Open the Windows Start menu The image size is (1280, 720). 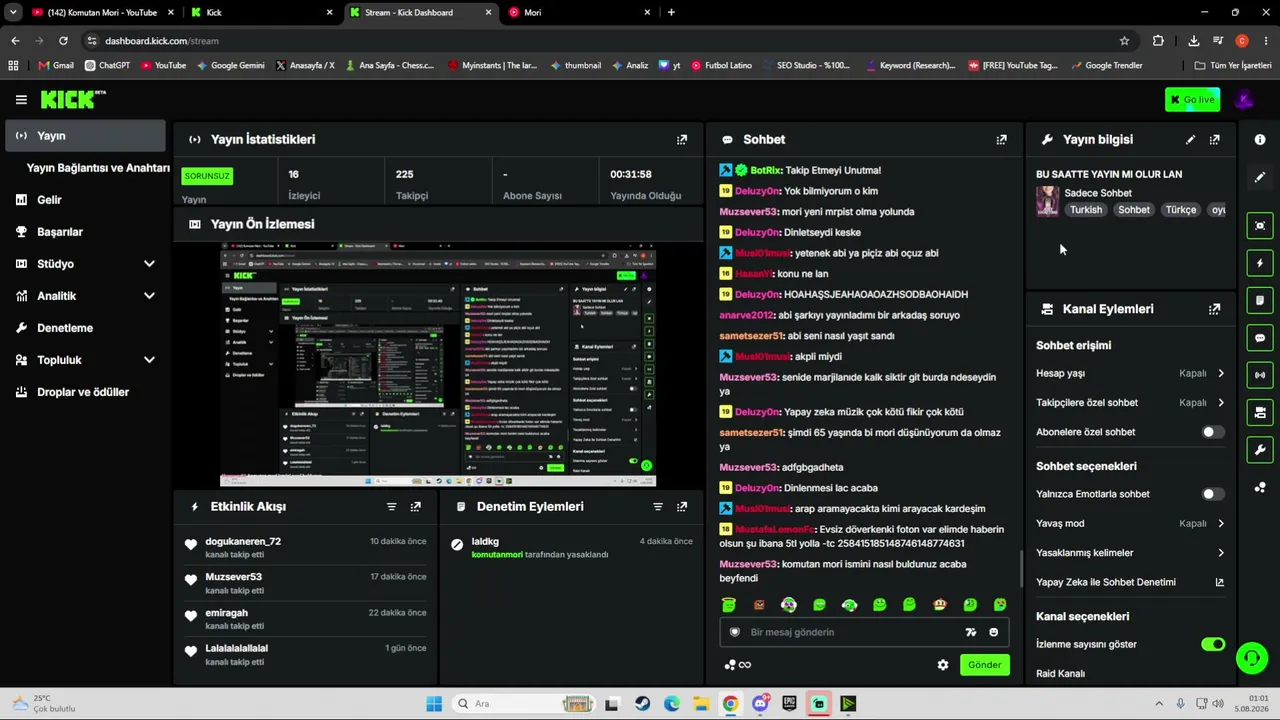pyautogui.click(x=434, y=704)
